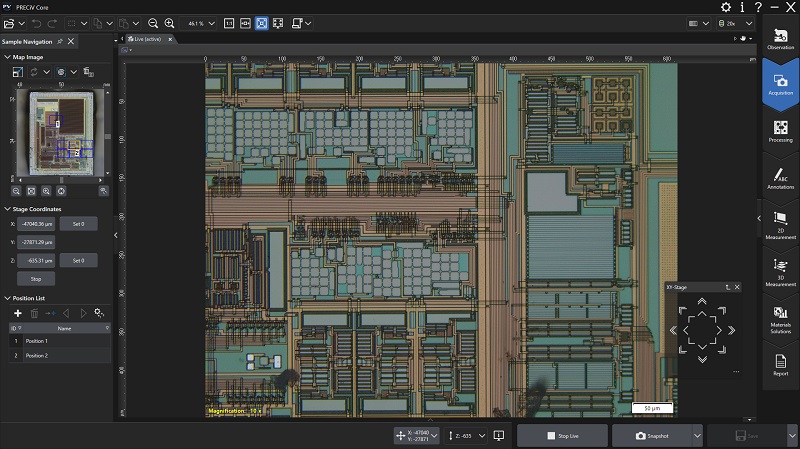Image resolution: width=800 pixels, height=449 pixels.
Task: Collapse the Map Image section
Action: [x=7, y=57]
